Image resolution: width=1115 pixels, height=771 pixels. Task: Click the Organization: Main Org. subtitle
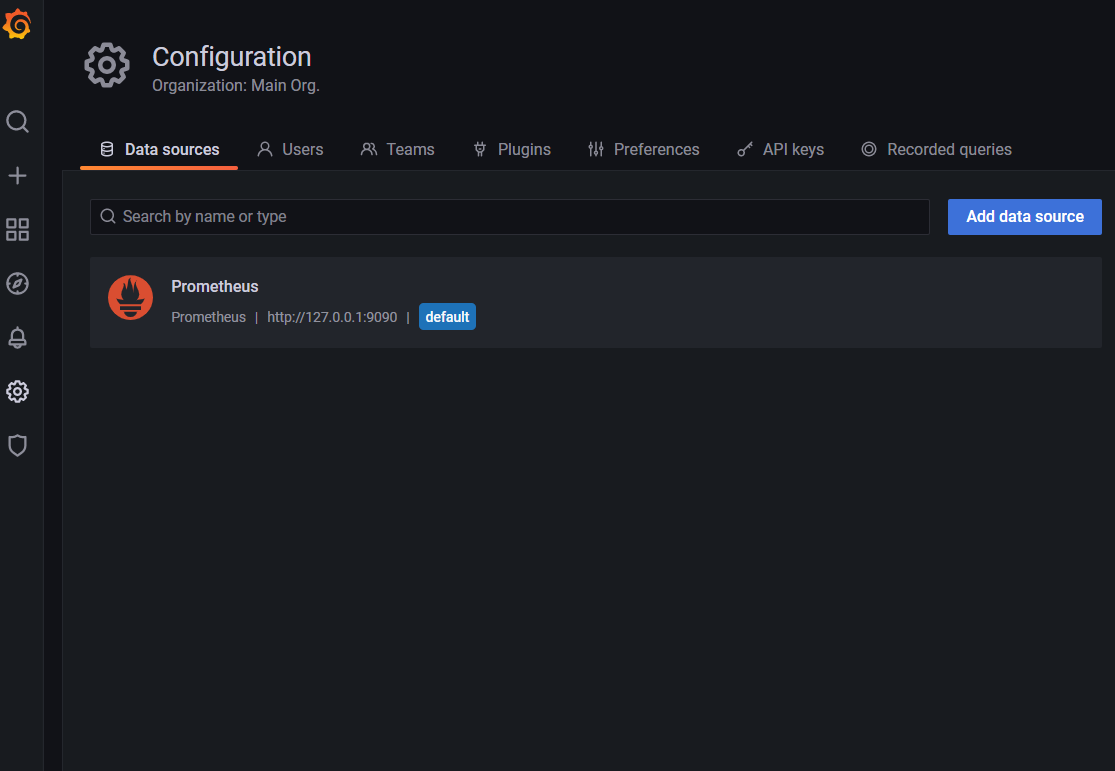point(236,85)
